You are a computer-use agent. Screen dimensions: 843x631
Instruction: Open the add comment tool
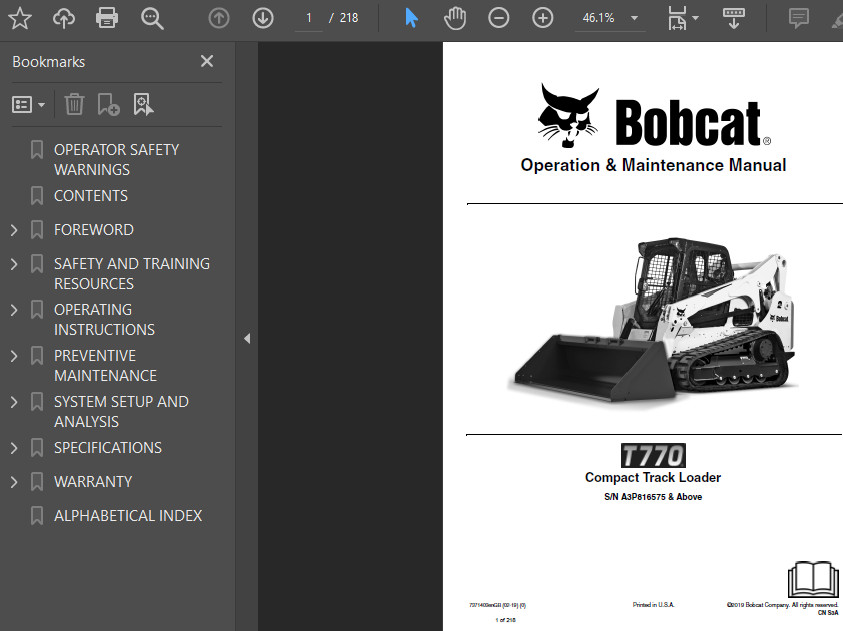coord(799,18)
